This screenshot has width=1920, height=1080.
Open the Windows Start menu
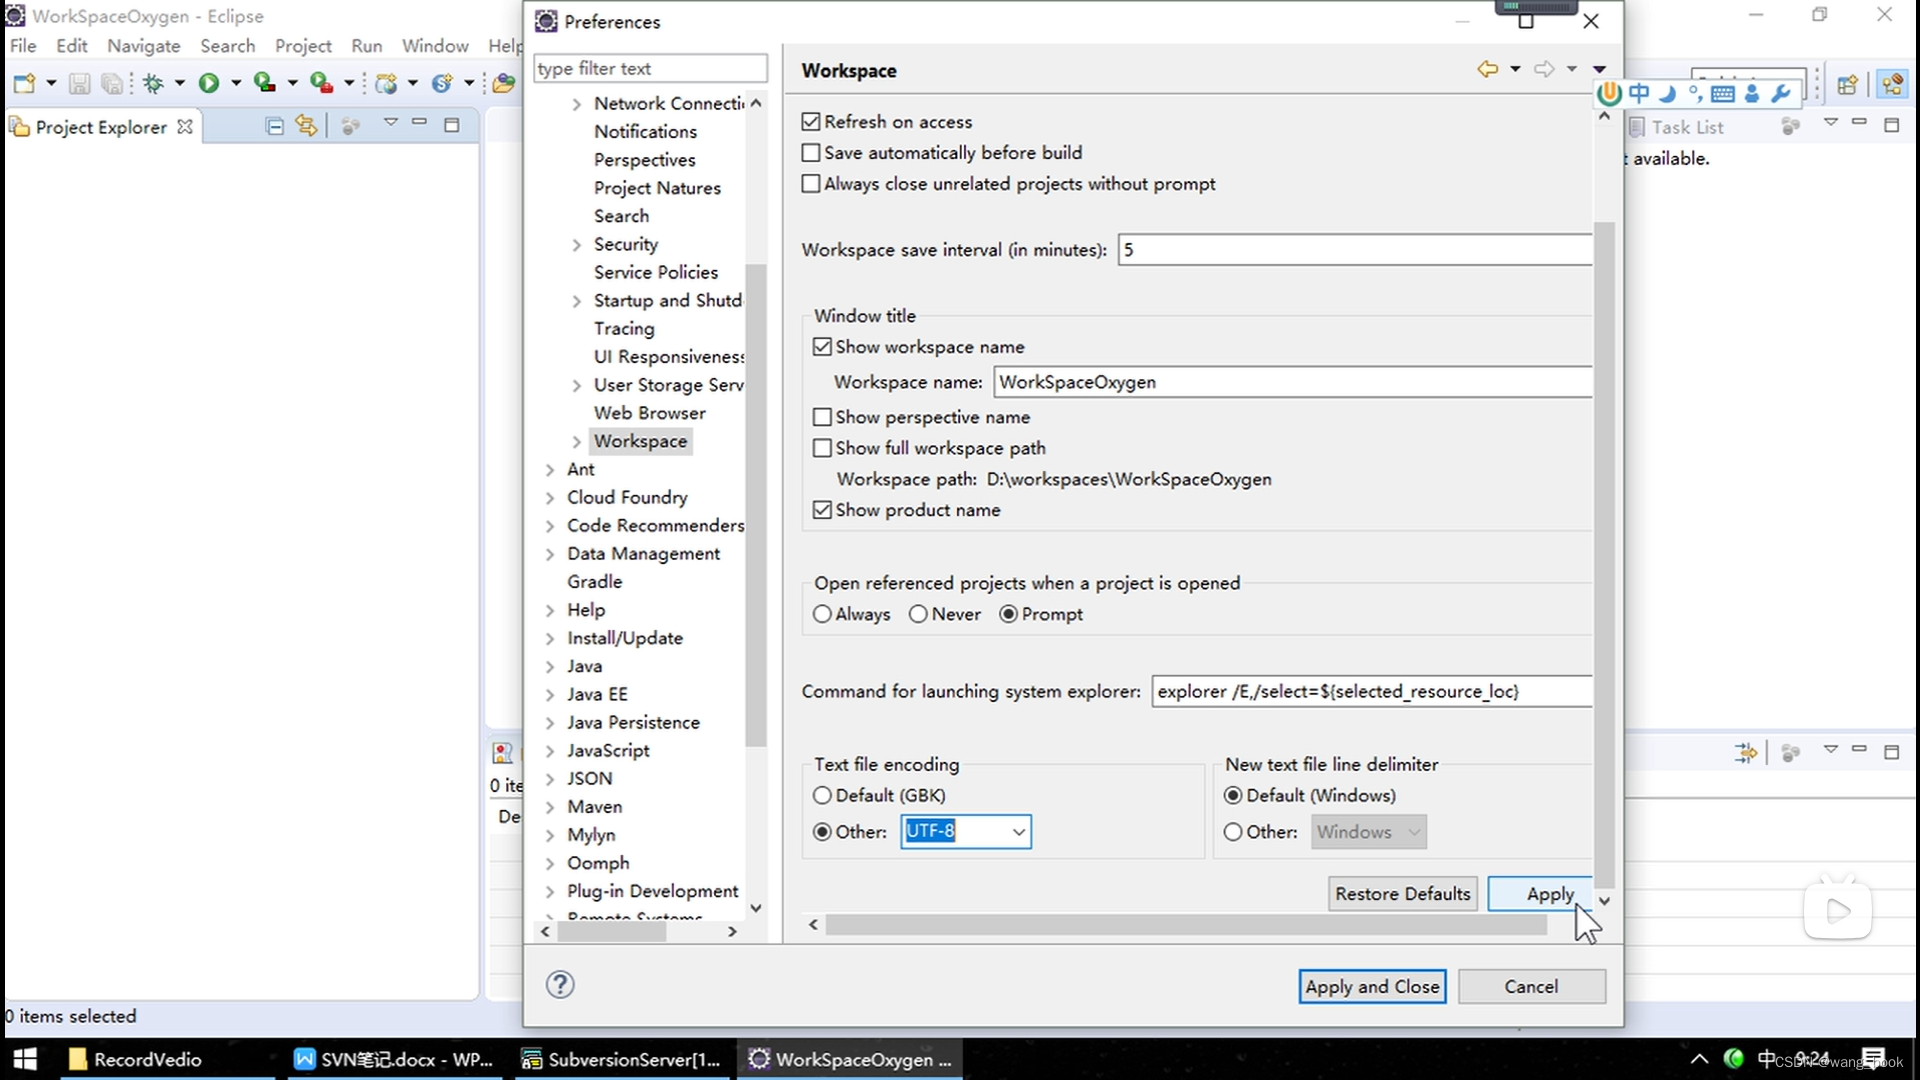tap(25, 1059)
